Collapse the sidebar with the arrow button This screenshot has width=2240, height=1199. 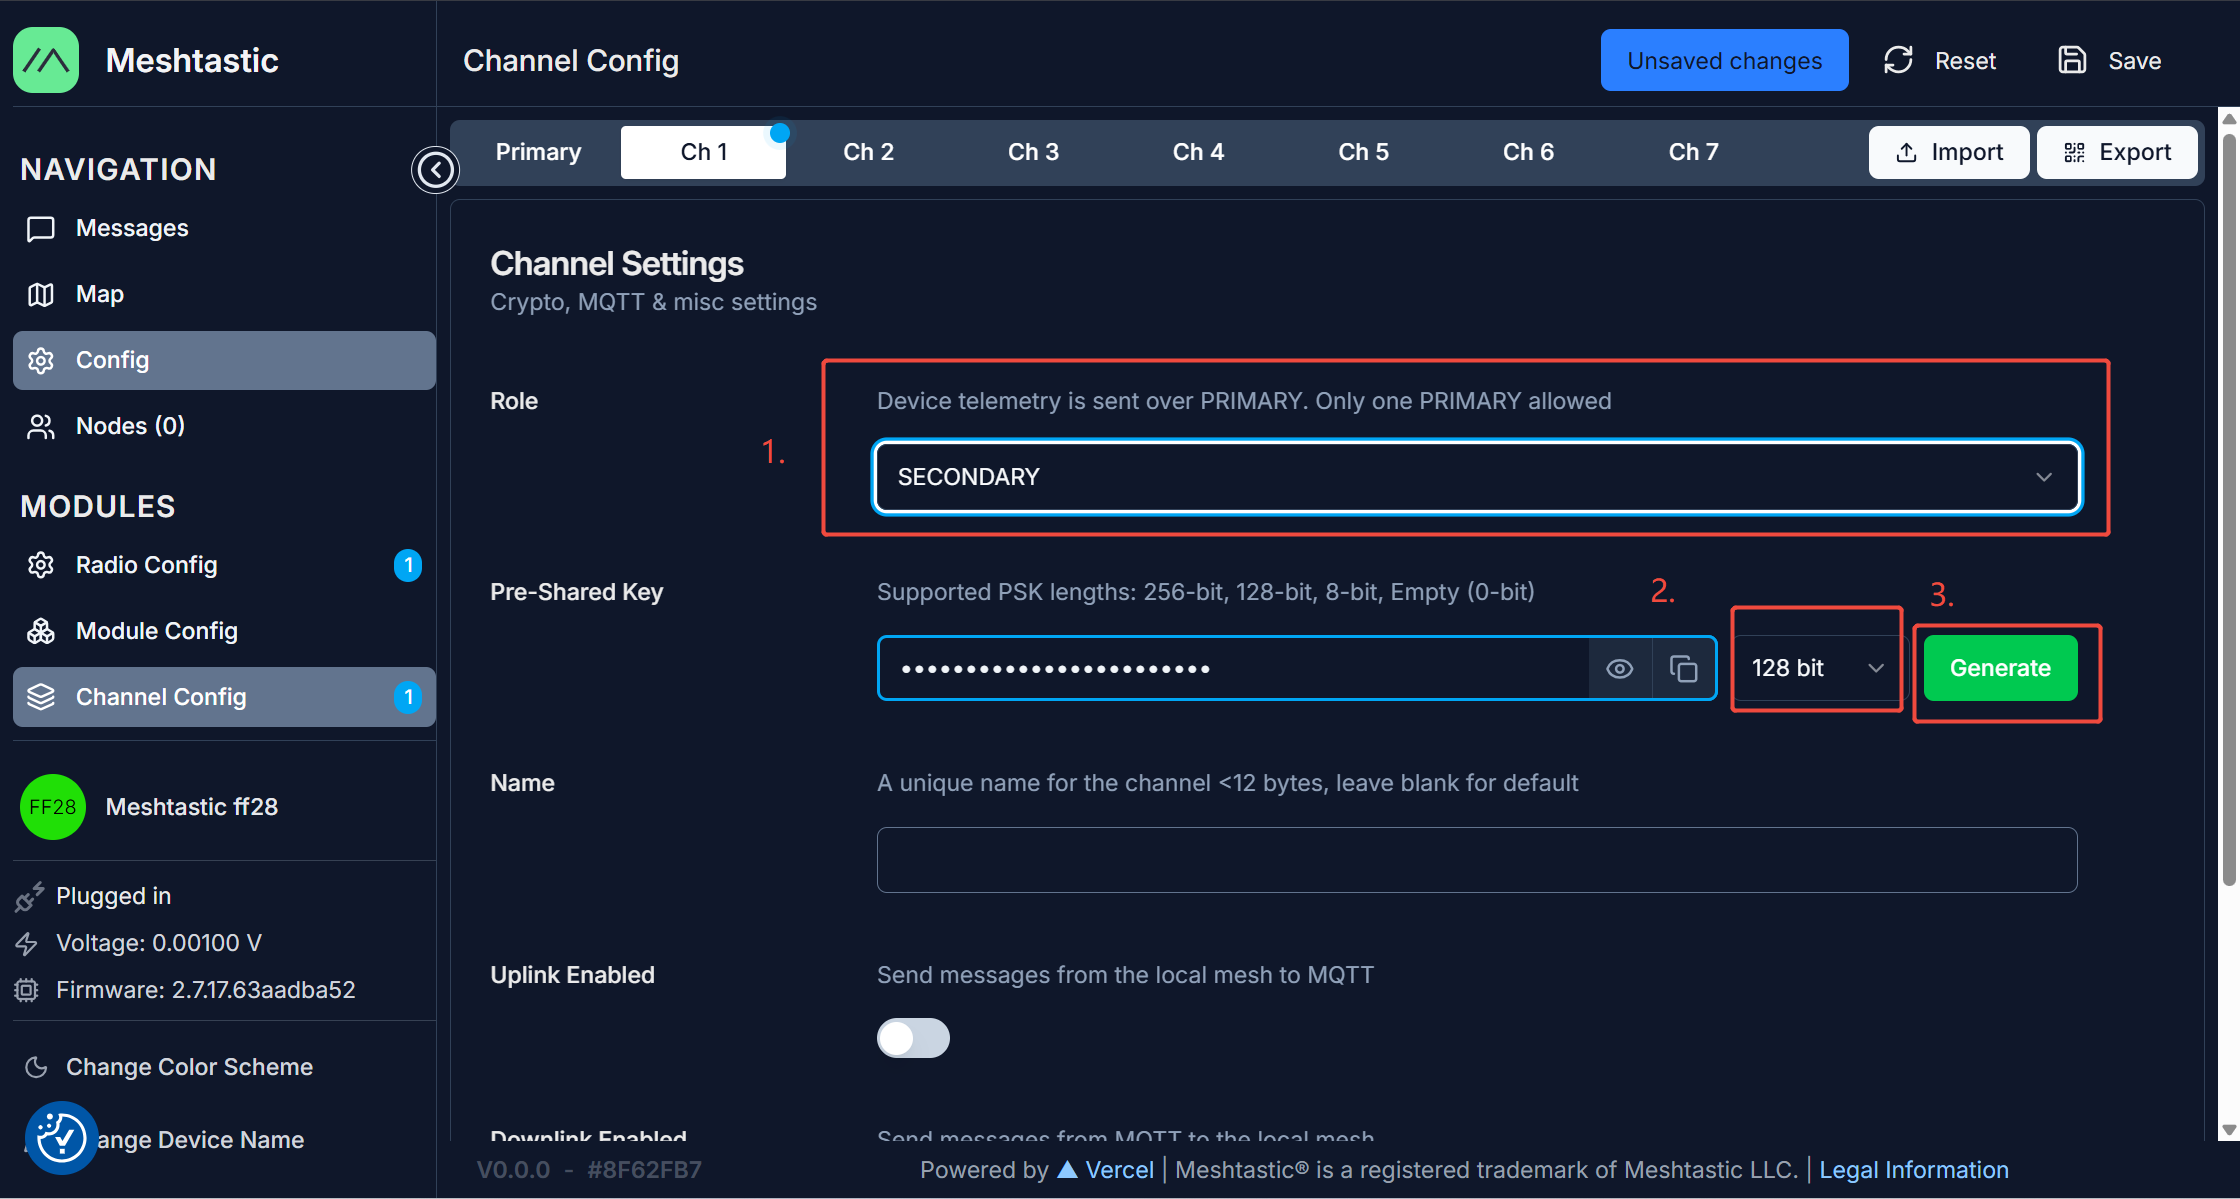click(435, 169)
